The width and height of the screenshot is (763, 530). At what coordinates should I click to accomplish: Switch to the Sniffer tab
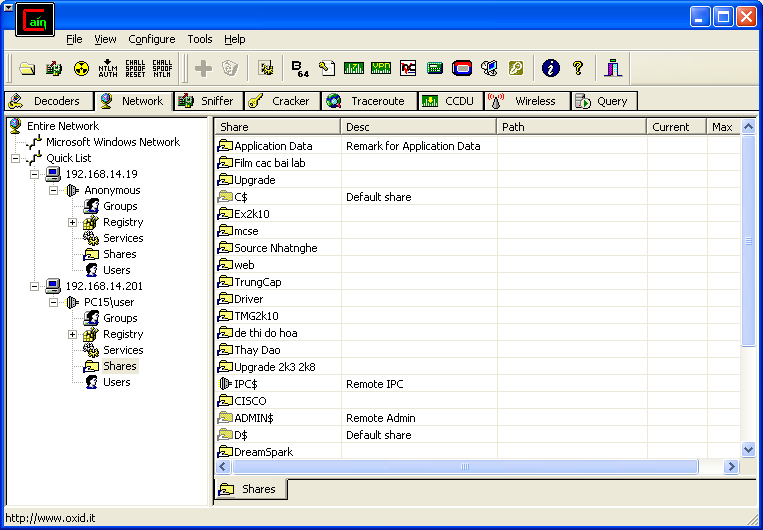point(208,101)
